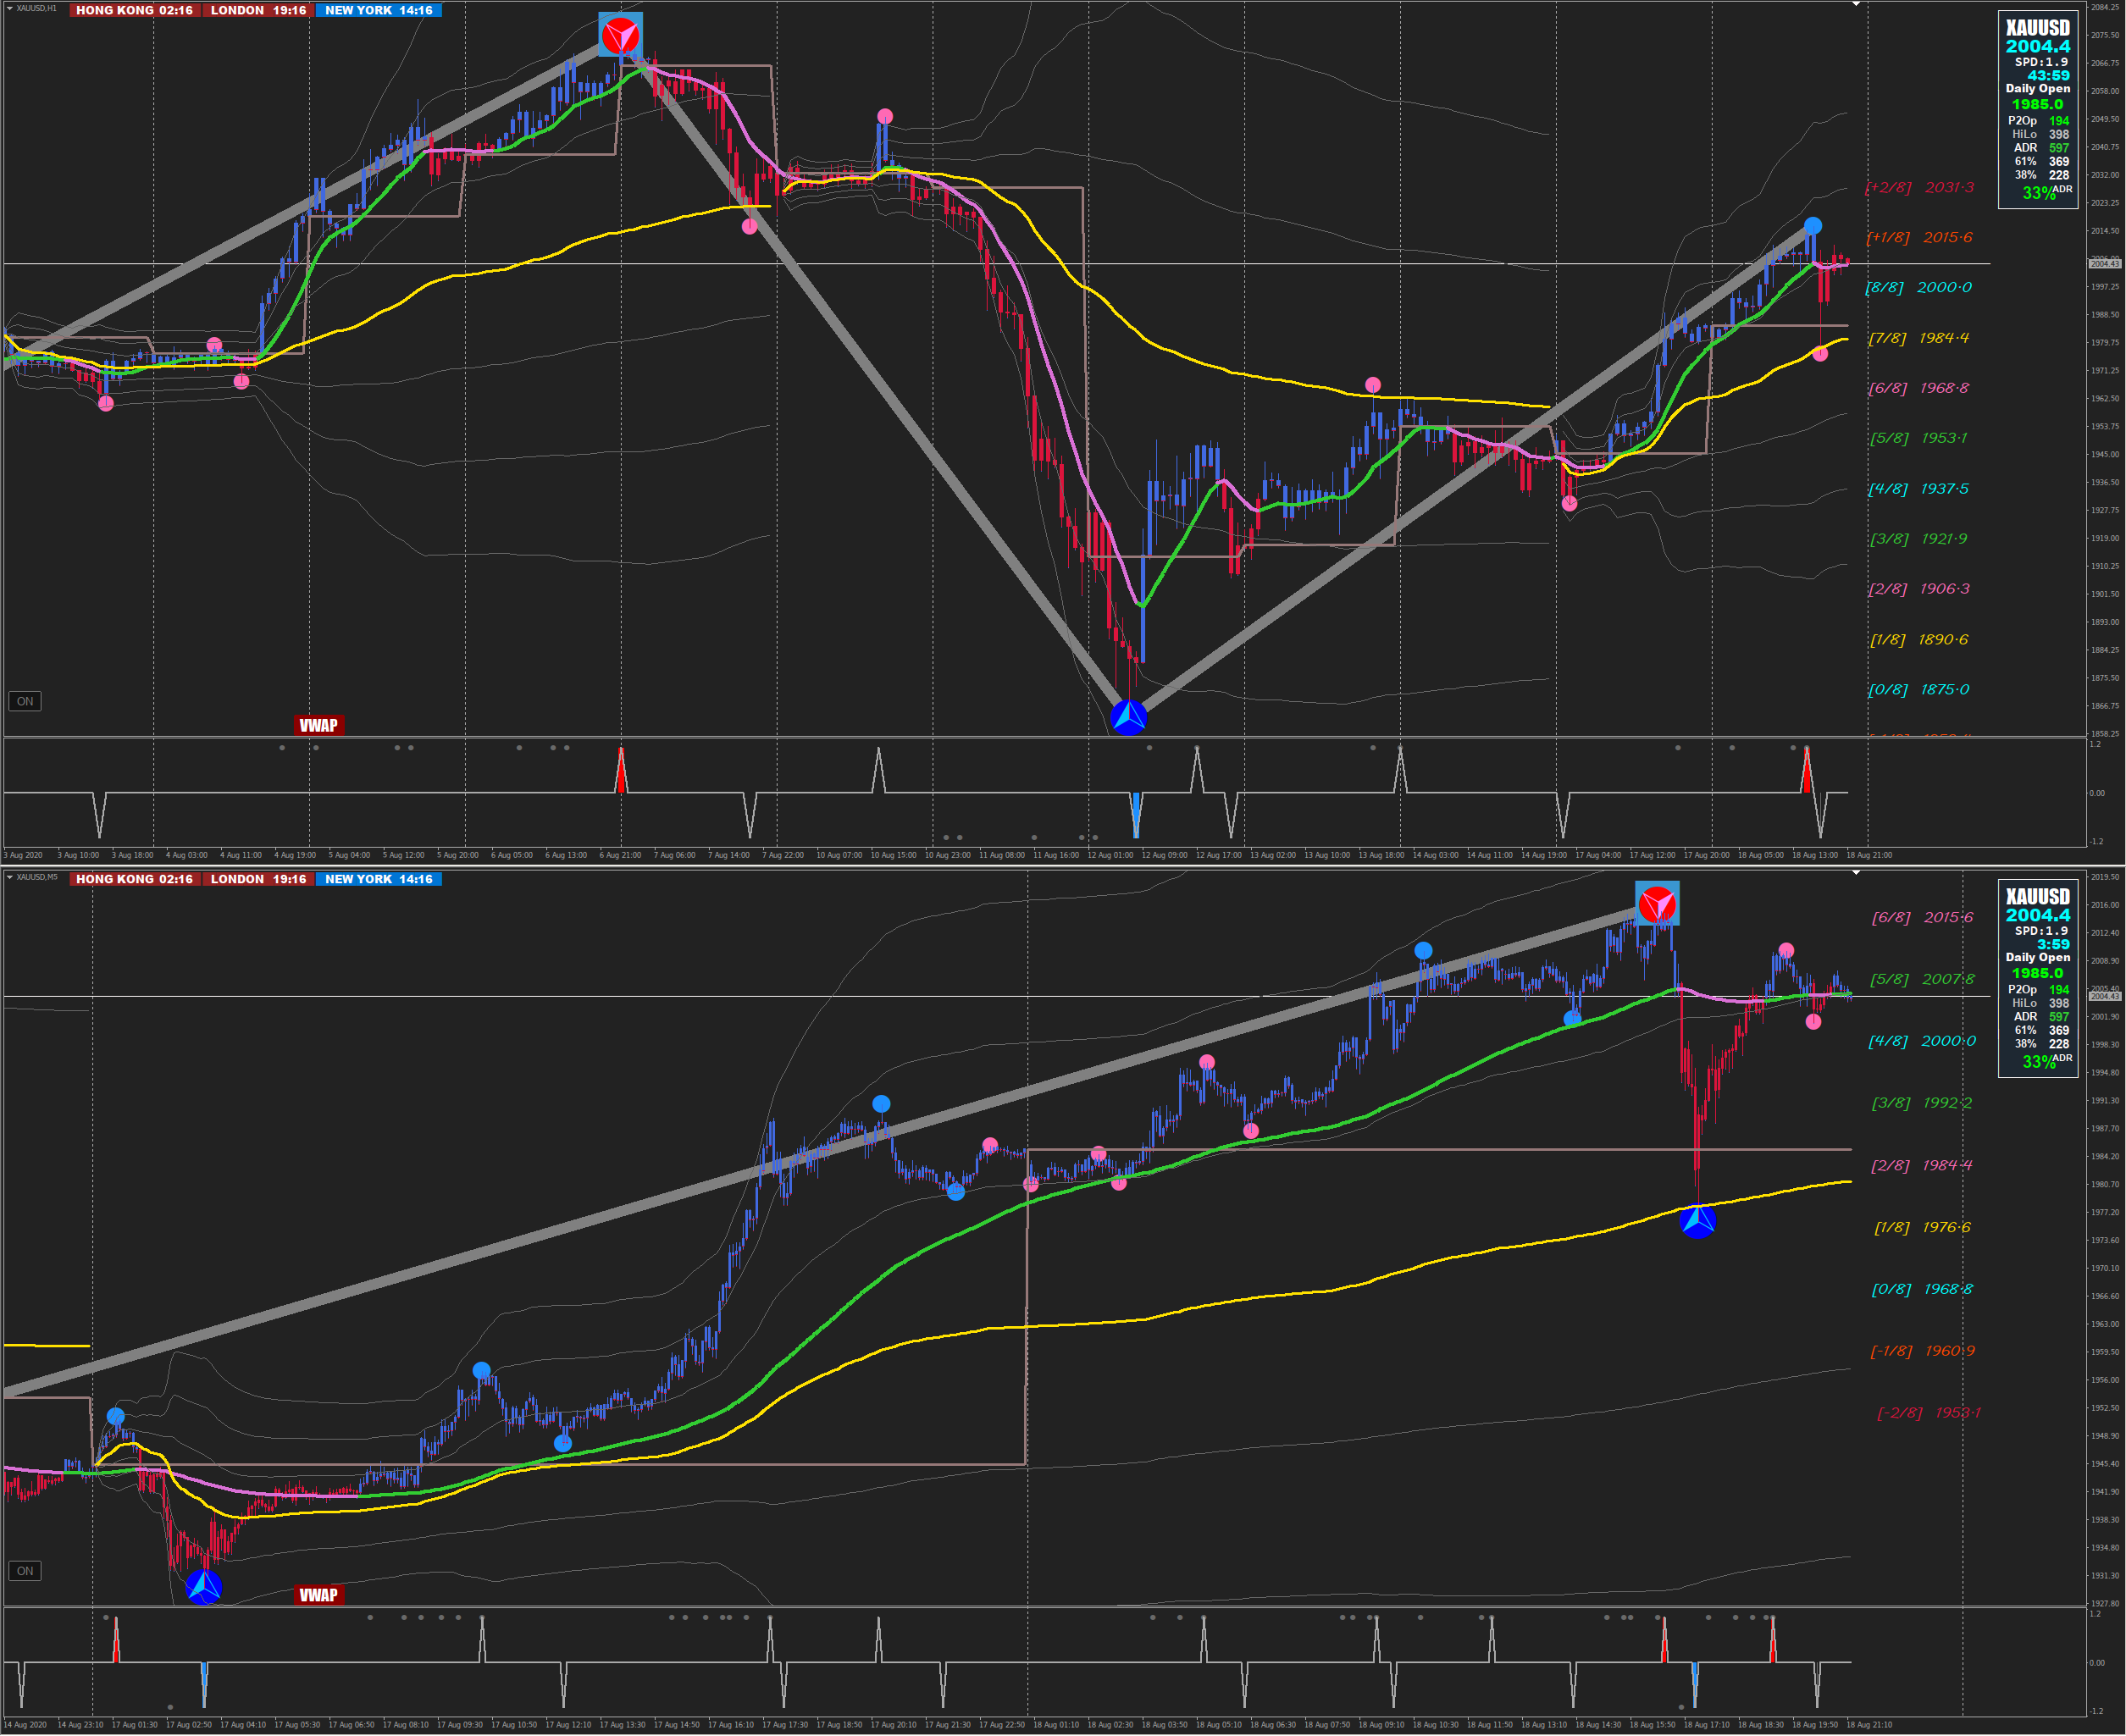Image resolution: width=2126 pixels, height=1736 pixels.
Task: Click blue buy arrow icon near 1976.6 level
Action: click(x=1697, y=1221)
